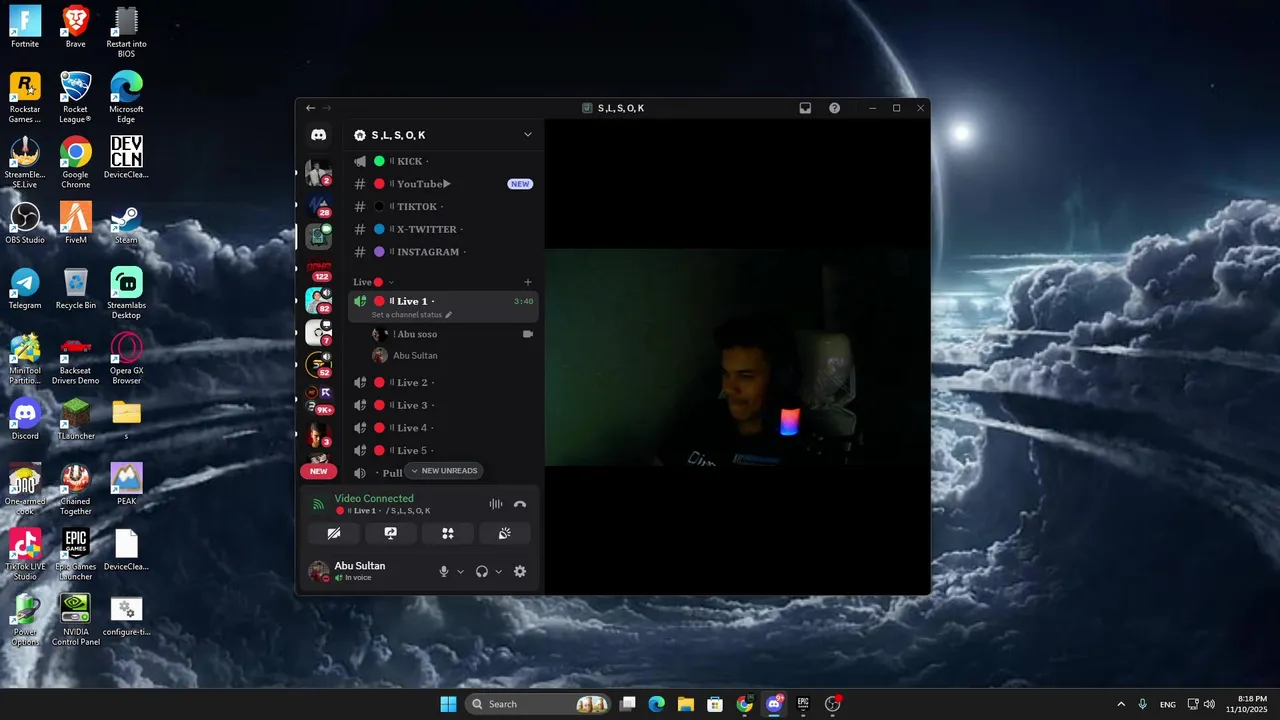Open FiveM desktop shortcut

pos(76,223)
